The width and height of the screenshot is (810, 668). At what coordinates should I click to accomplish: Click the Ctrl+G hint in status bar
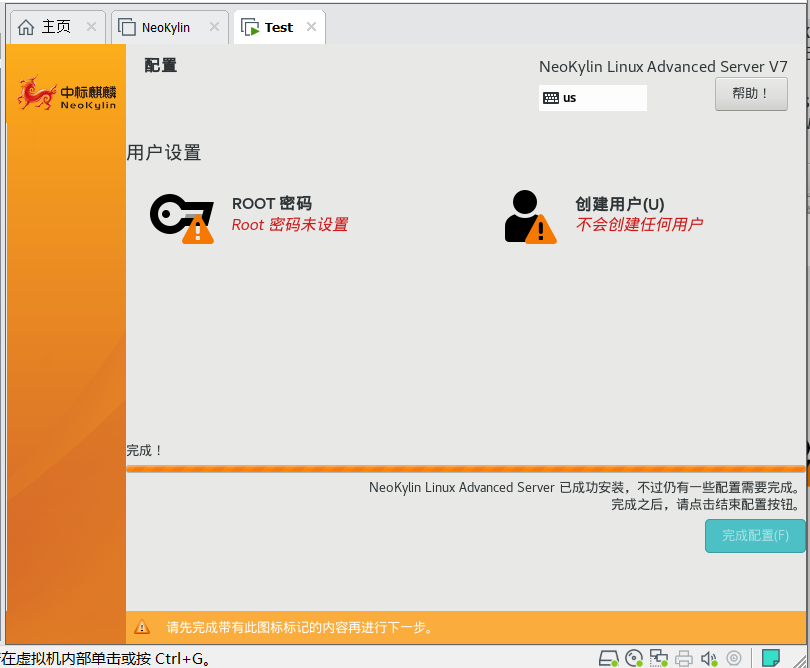click(x=182, y=659)
